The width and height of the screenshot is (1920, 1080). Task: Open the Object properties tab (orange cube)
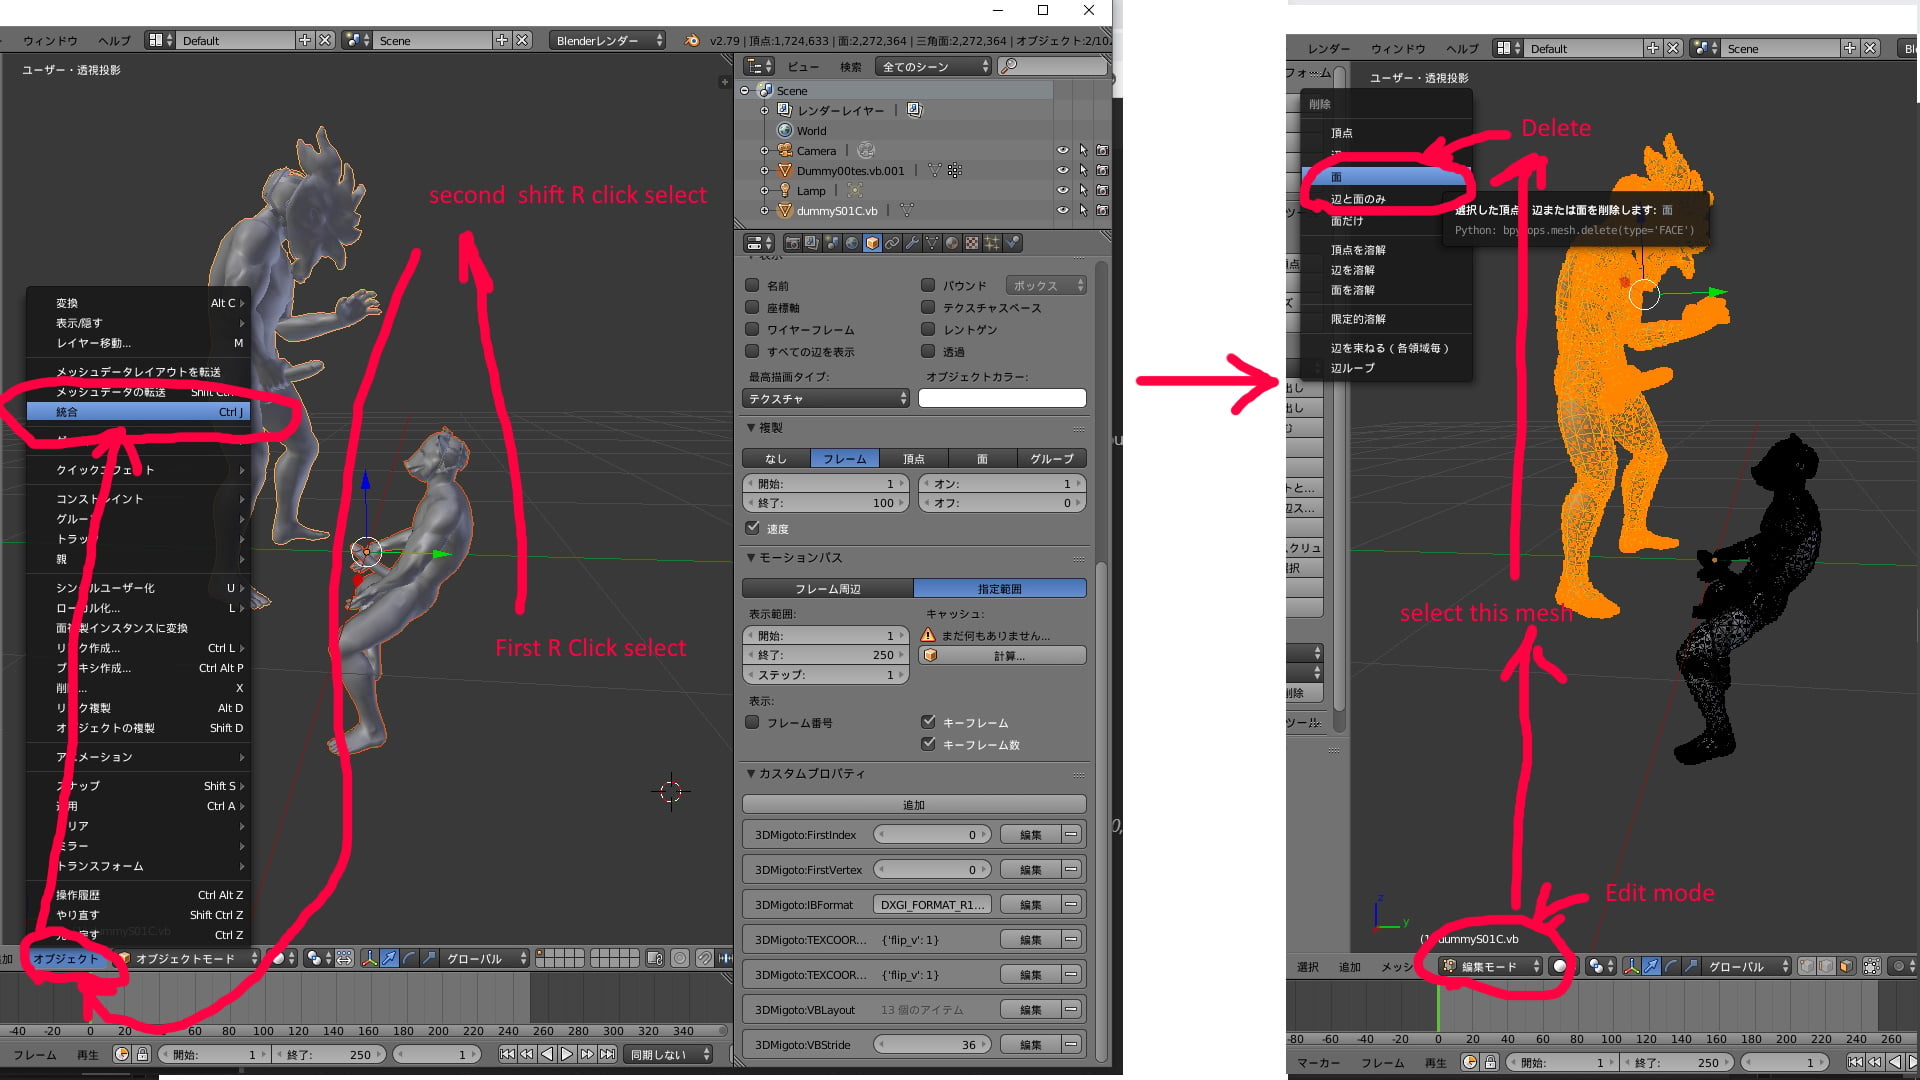click(x=872, y=243)
